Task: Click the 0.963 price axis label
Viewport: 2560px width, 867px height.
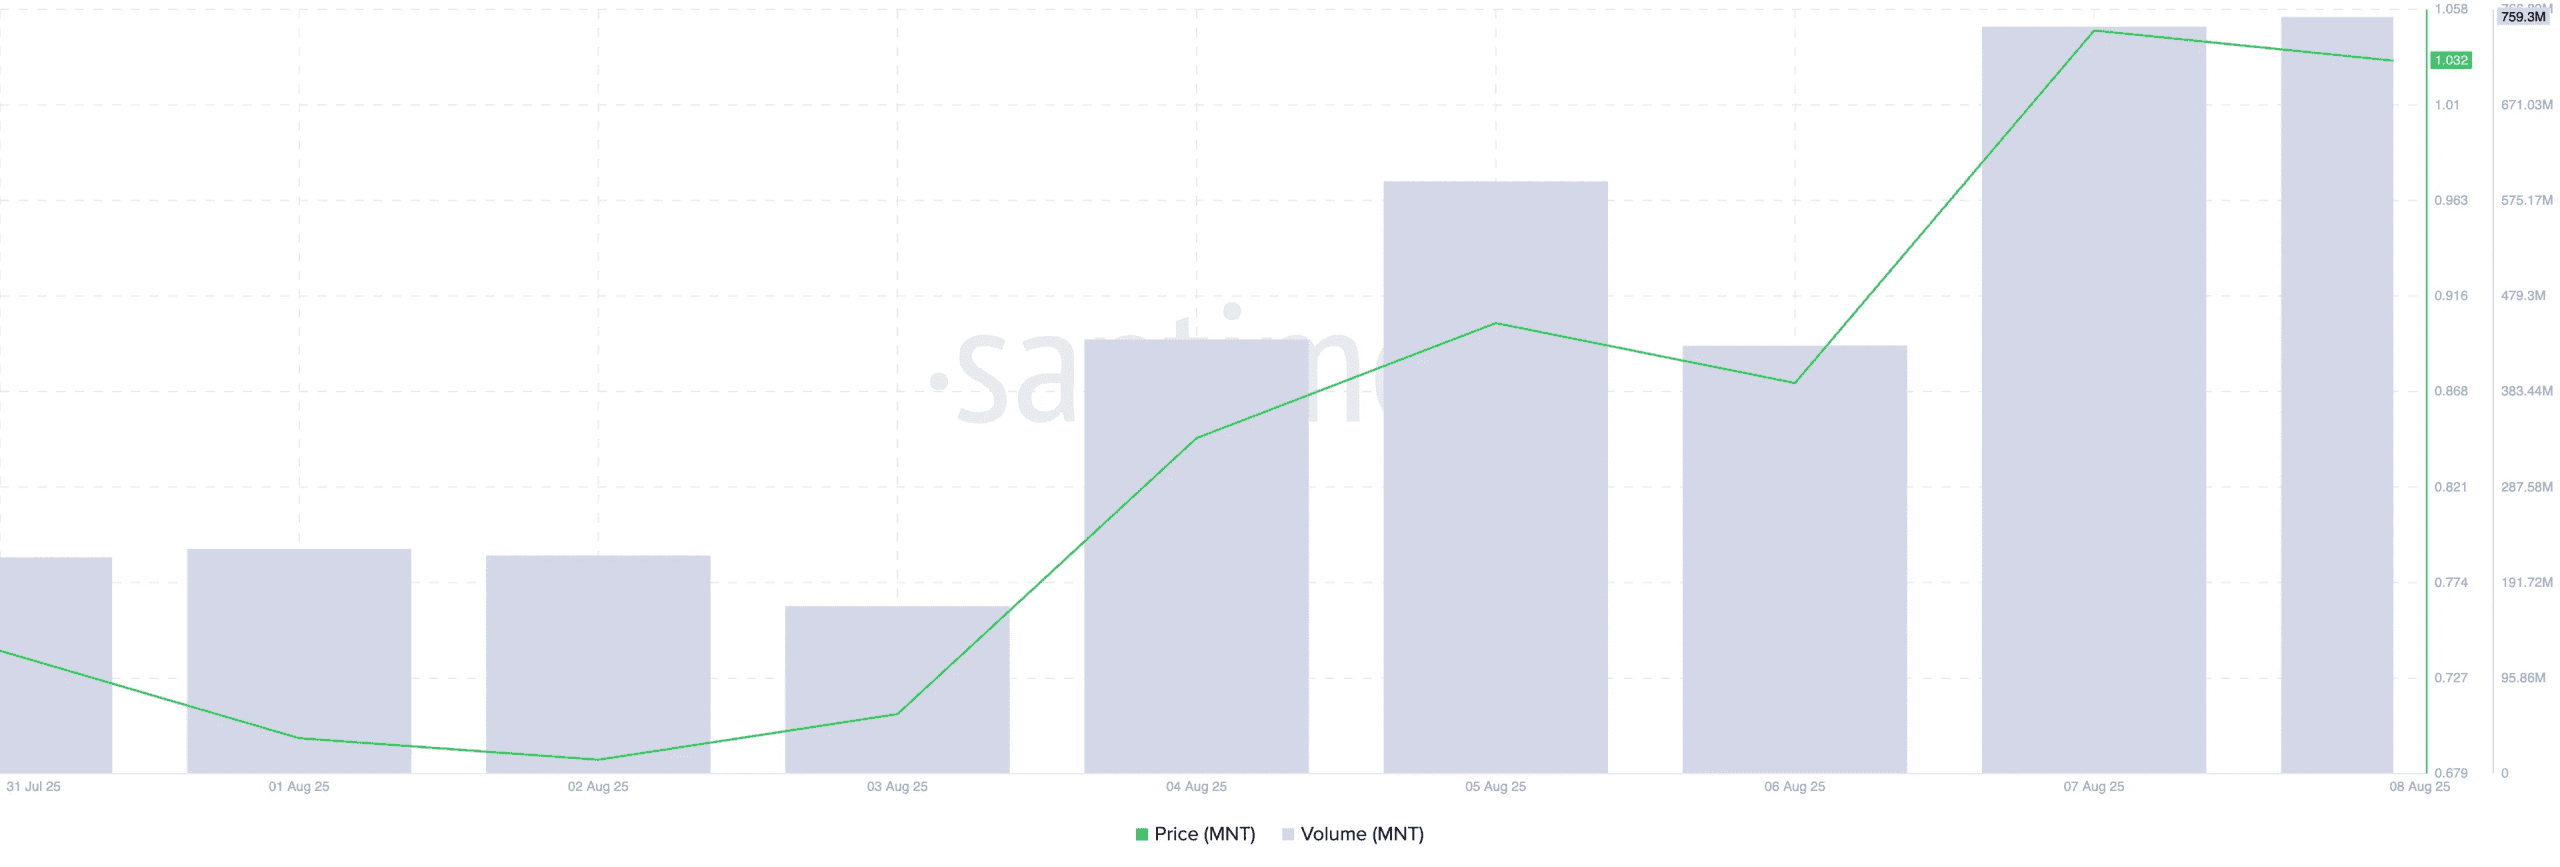Action: pos(2450,200)
